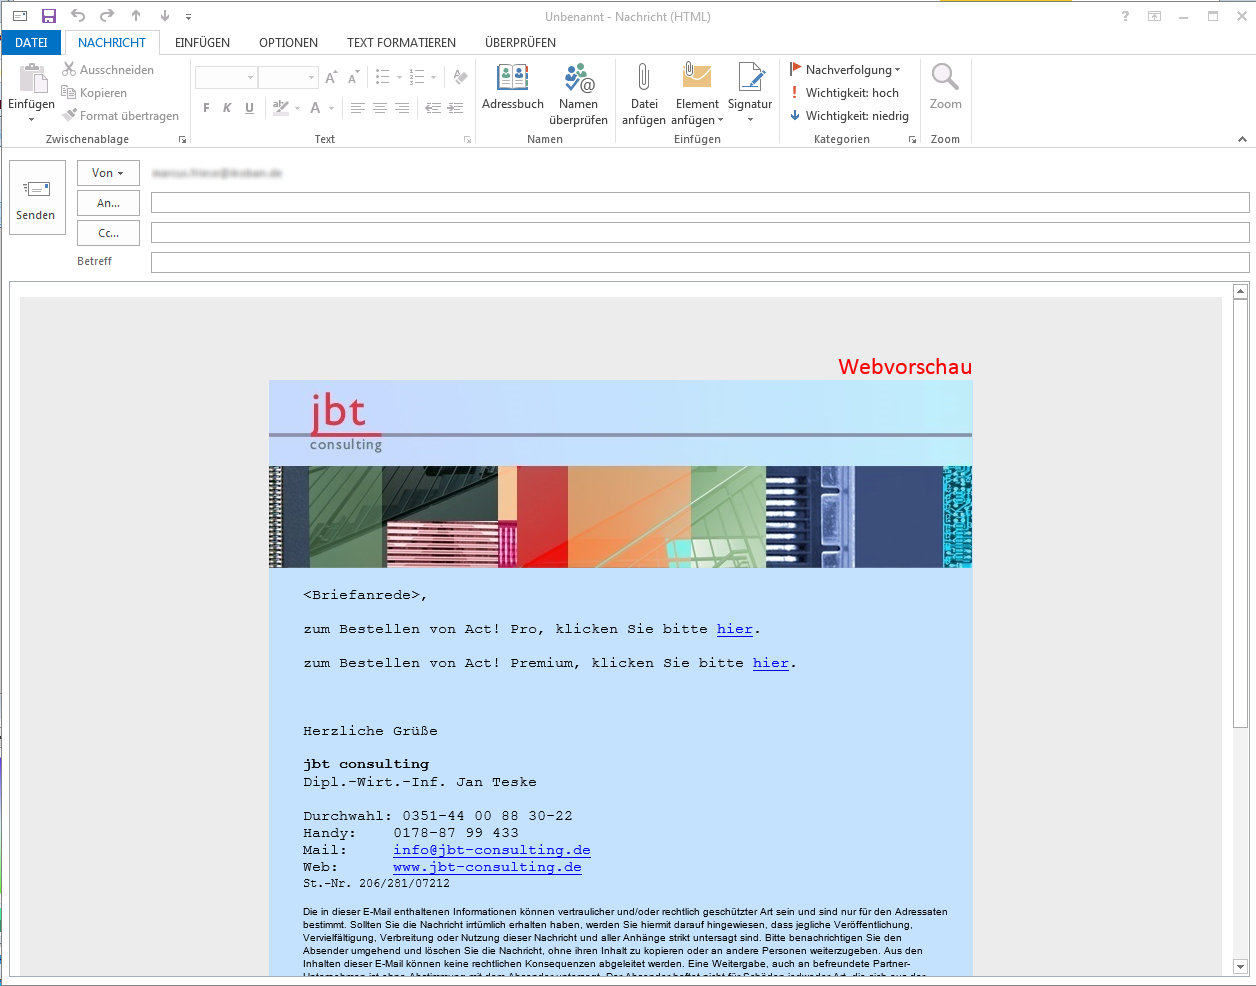Screen dimensions: 1256x986
Task: Open www.jbt-consulting.de web link
Action: (487, 867)
